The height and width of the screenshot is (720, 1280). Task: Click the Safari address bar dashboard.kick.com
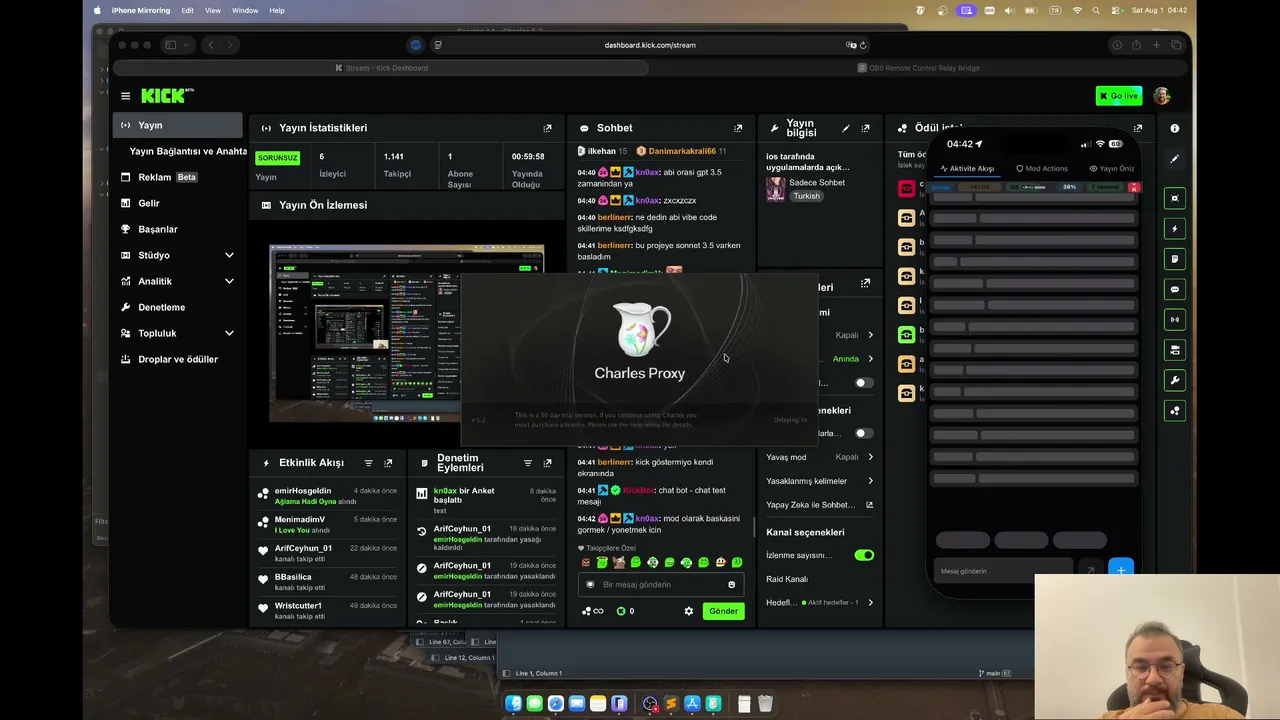(650, 45)
